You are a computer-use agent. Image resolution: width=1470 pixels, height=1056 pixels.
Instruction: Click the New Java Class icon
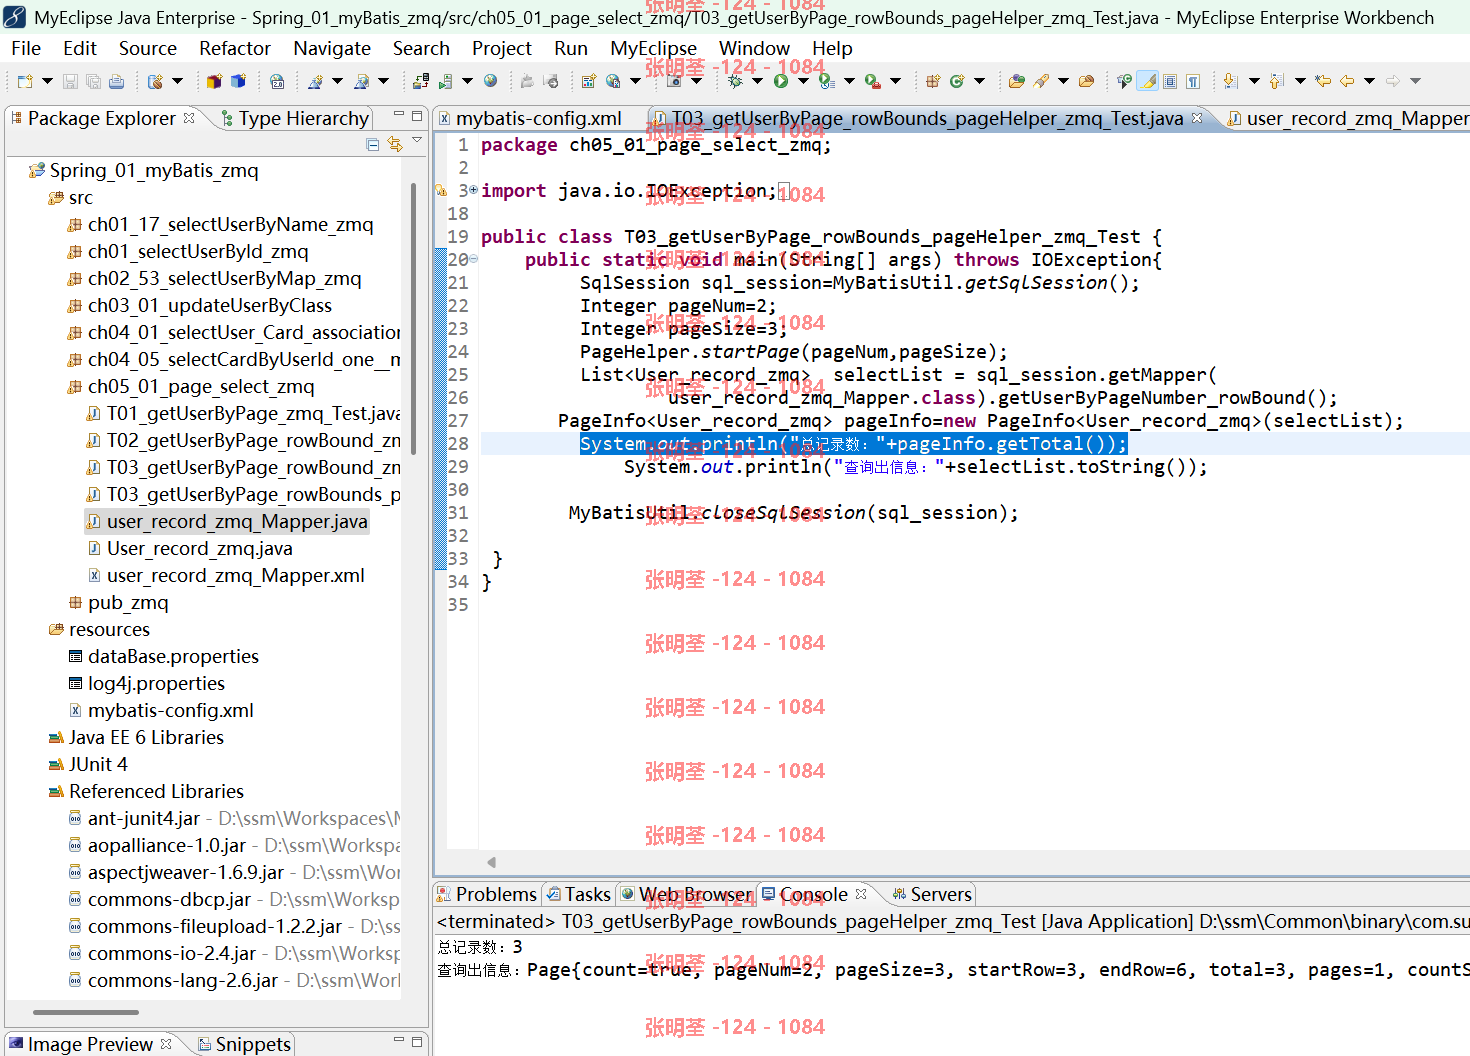[x=957, y=81]
